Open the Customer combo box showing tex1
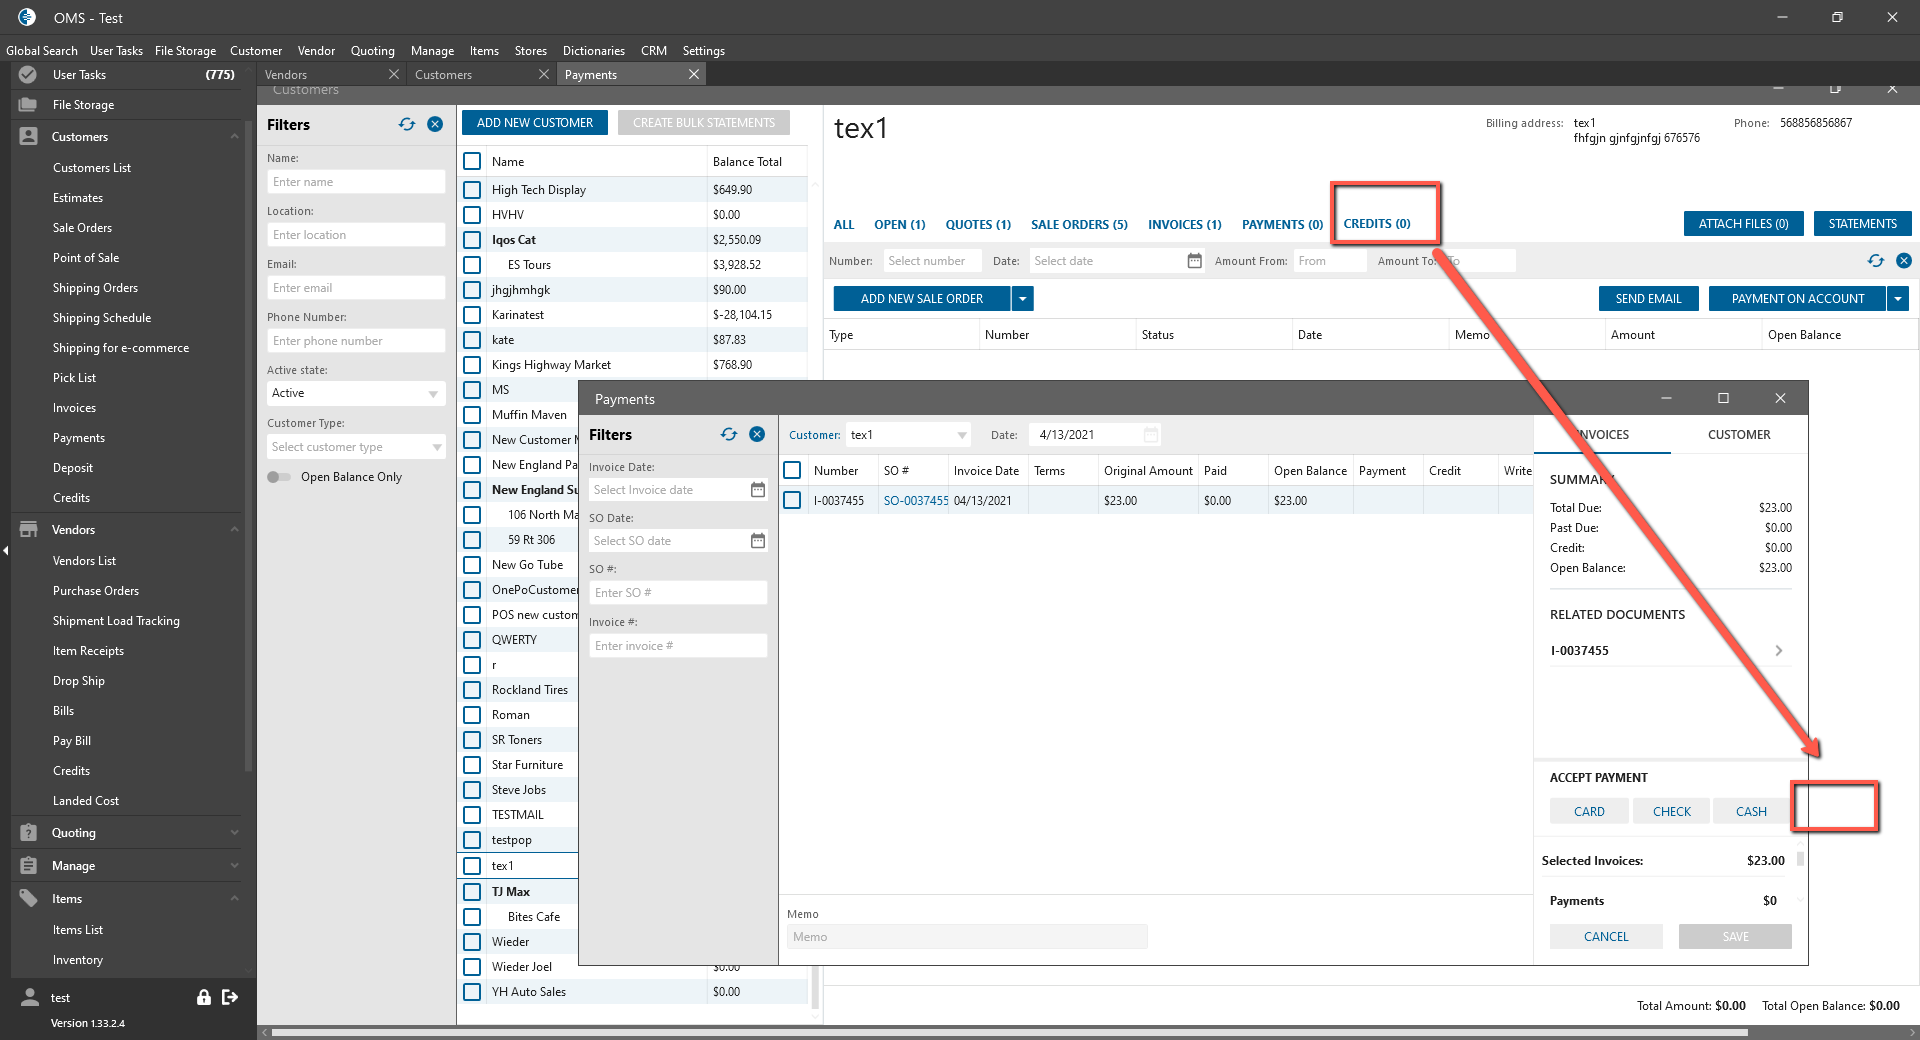This screenshot has width=1920, height=1040. click(908, 435)
